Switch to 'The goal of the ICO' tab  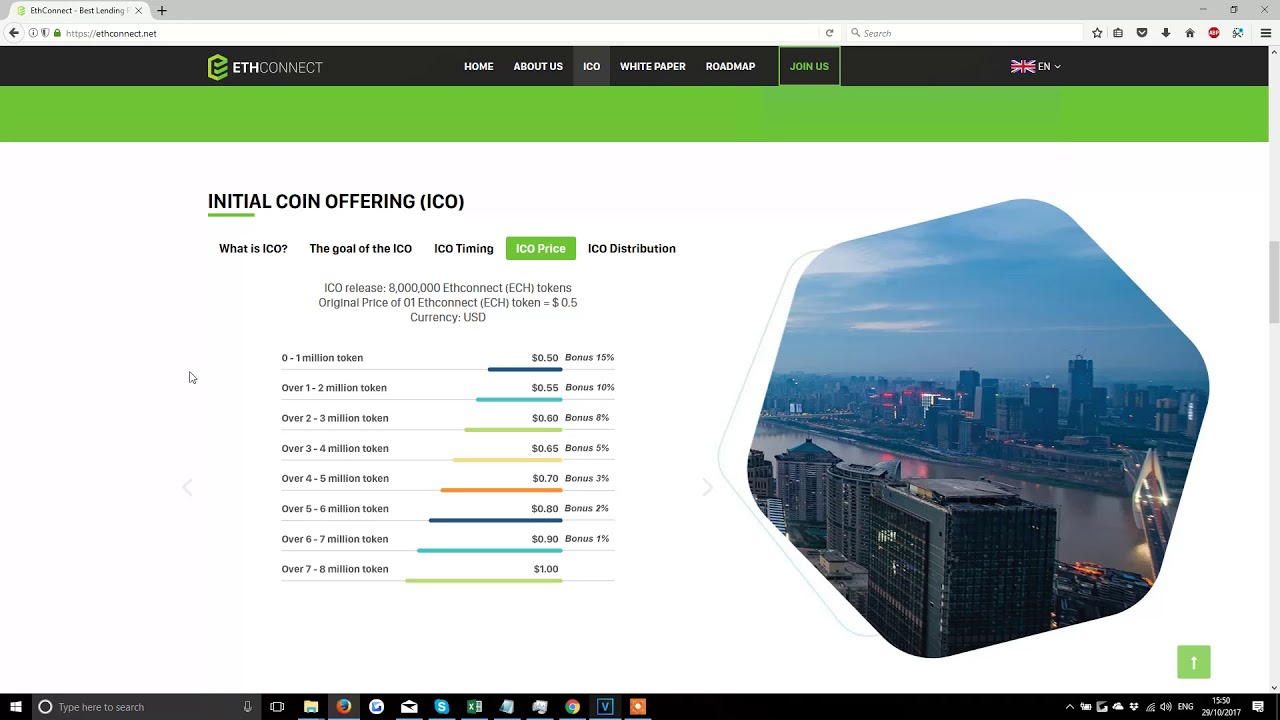tap(361, 249)
